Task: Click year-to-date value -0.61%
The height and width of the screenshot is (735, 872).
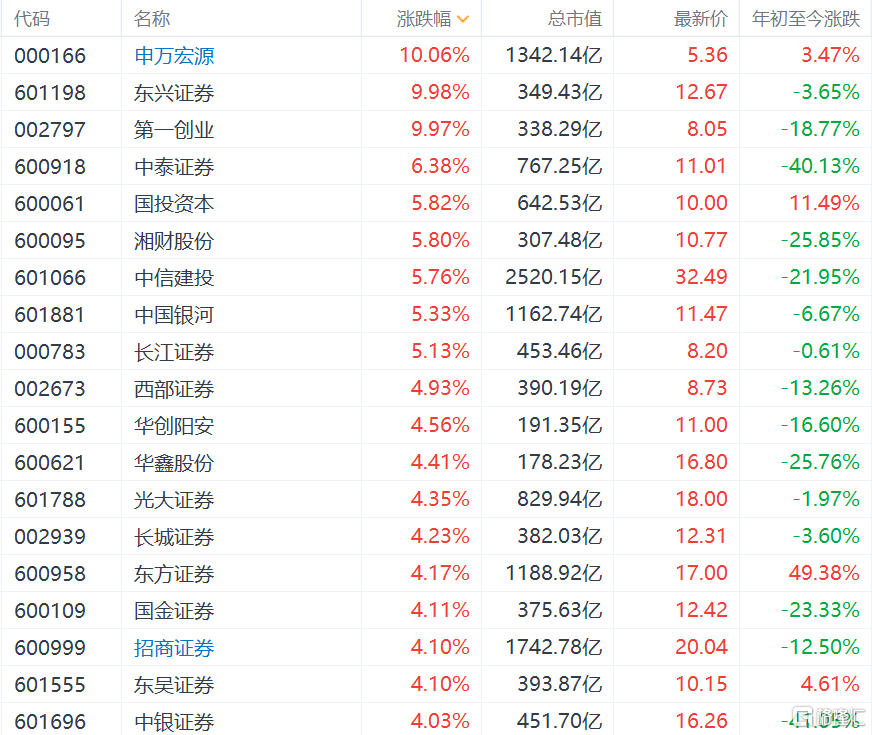Action: [826, 351]
